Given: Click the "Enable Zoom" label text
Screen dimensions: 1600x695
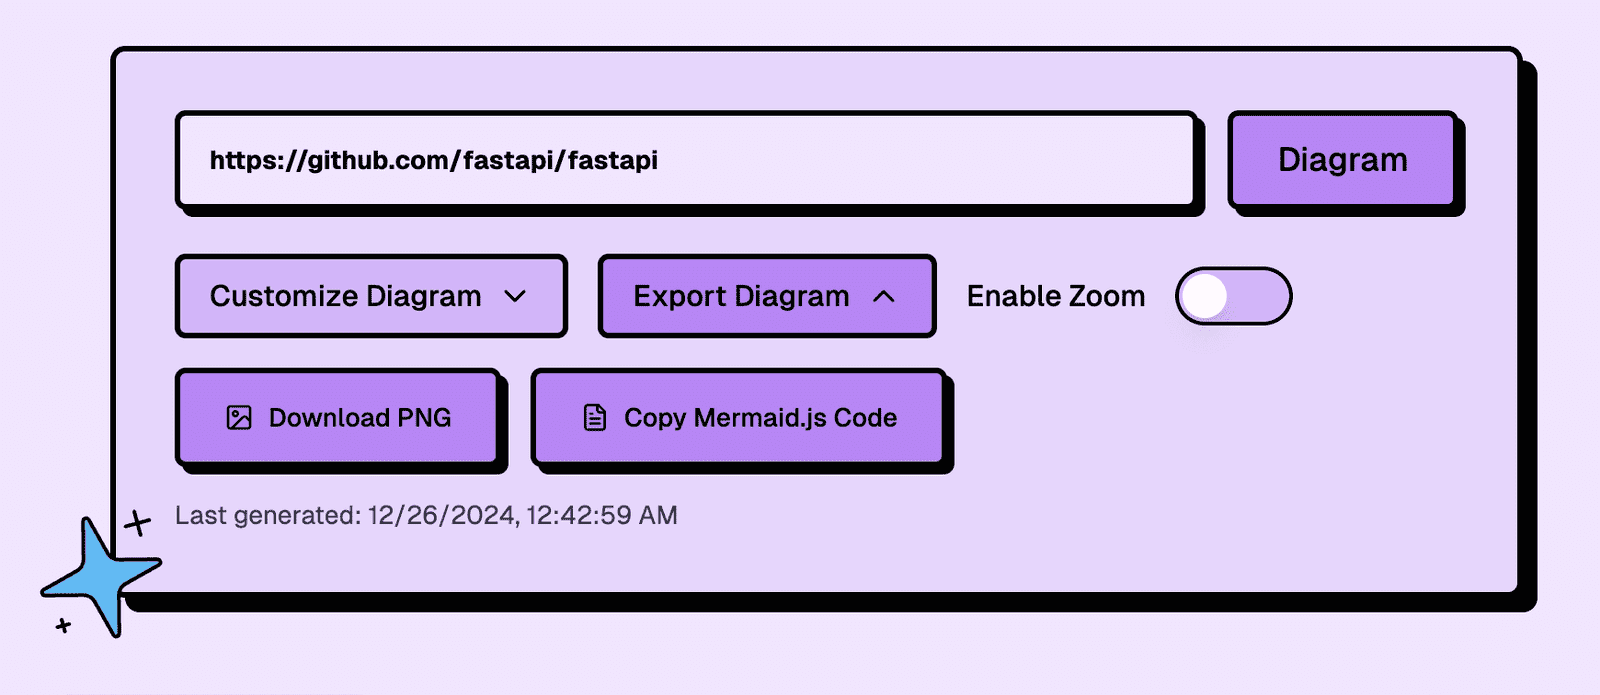Looking at the screenshot, I should 1055,296.
